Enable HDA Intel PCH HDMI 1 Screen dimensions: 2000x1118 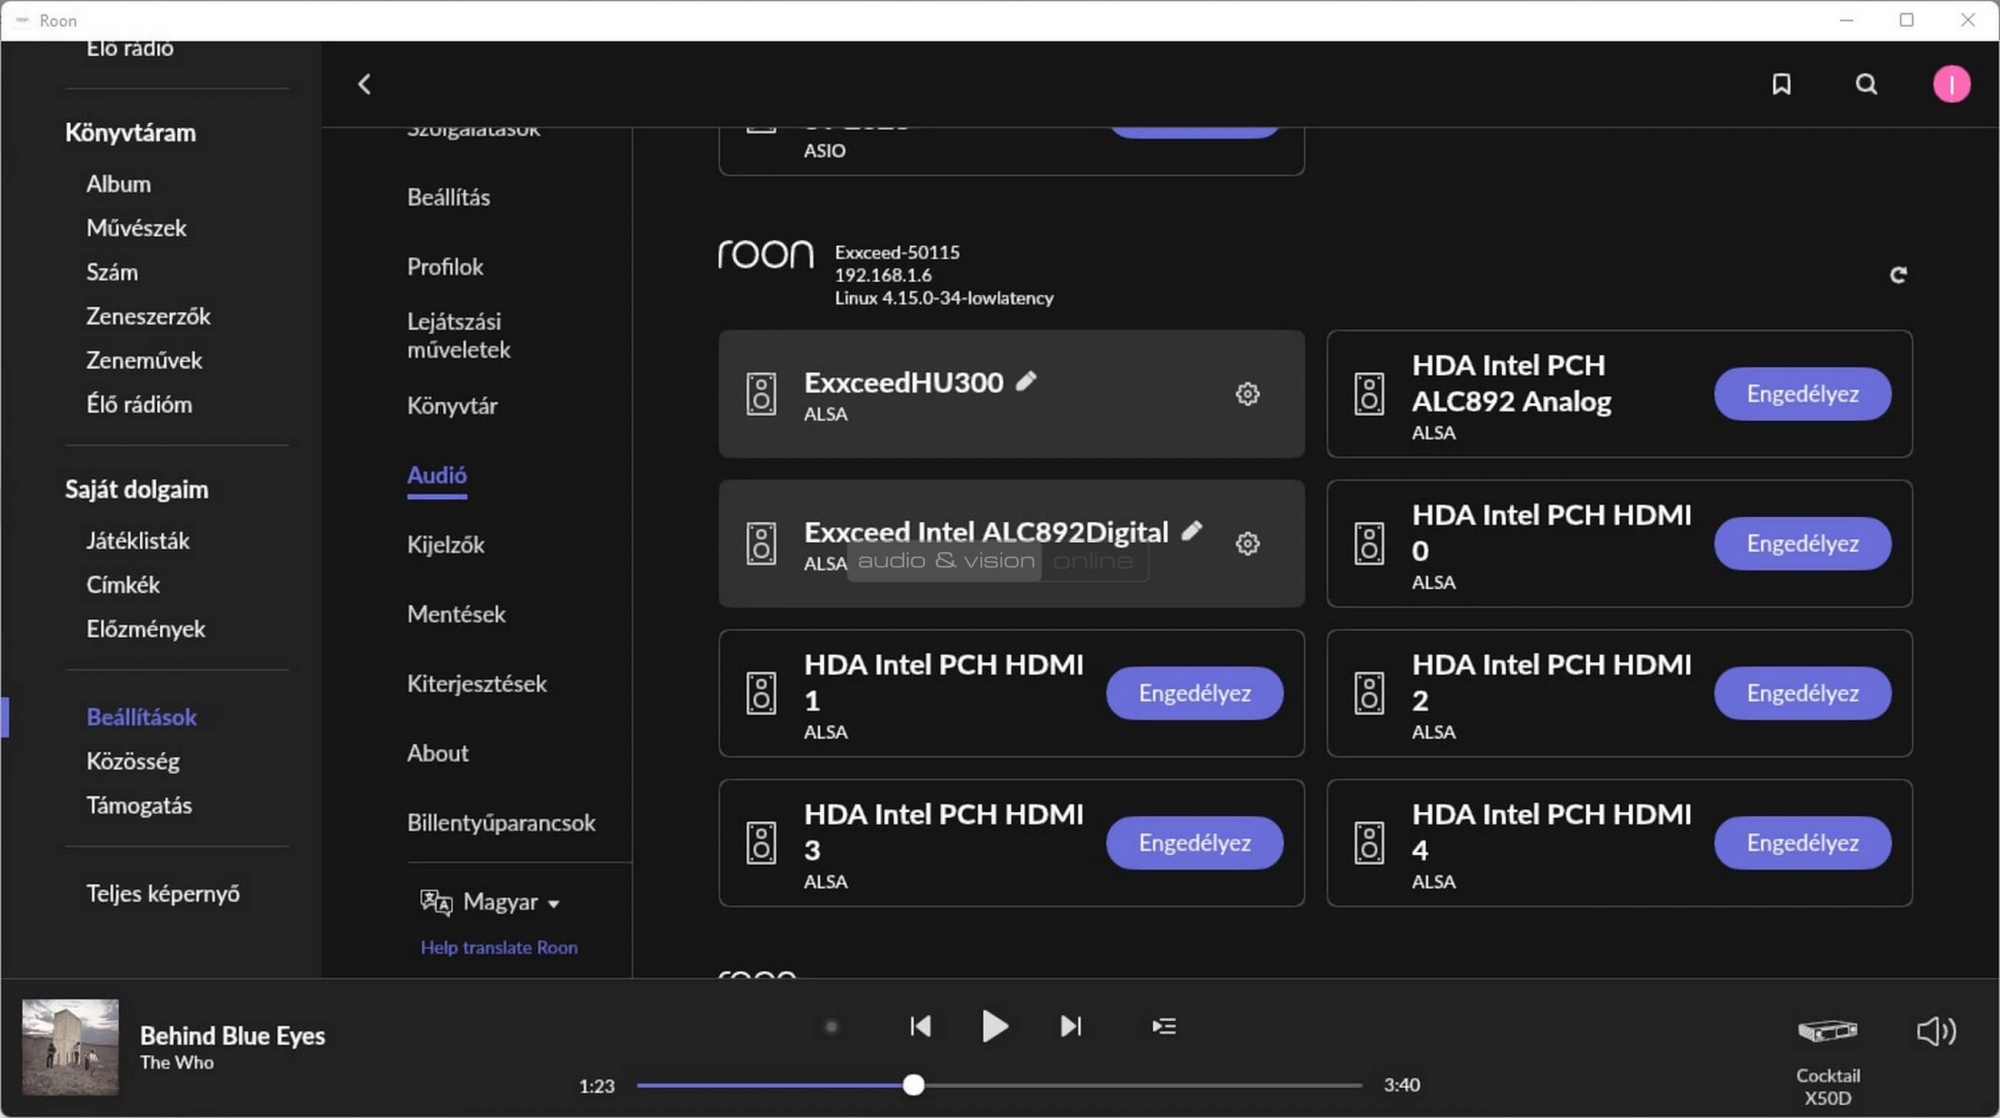click(1194, 693)
